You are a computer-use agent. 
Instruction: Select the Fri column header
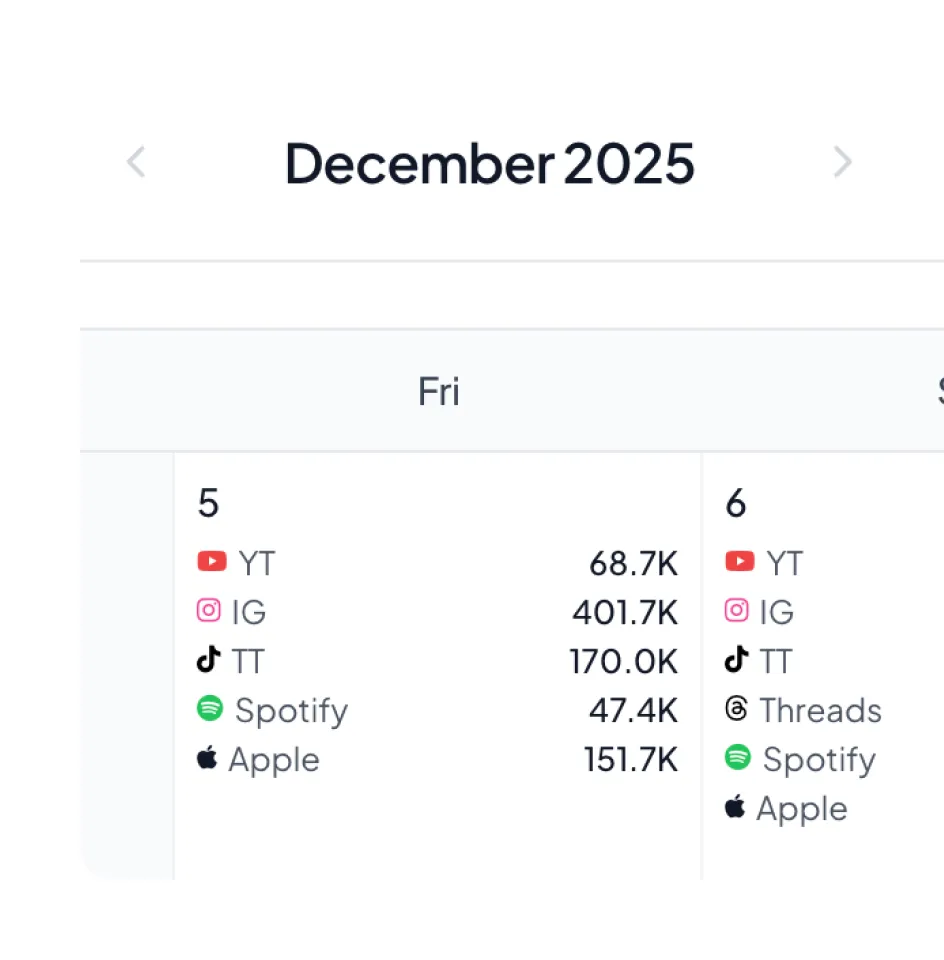pyautogui.click(x=438, y=391)
